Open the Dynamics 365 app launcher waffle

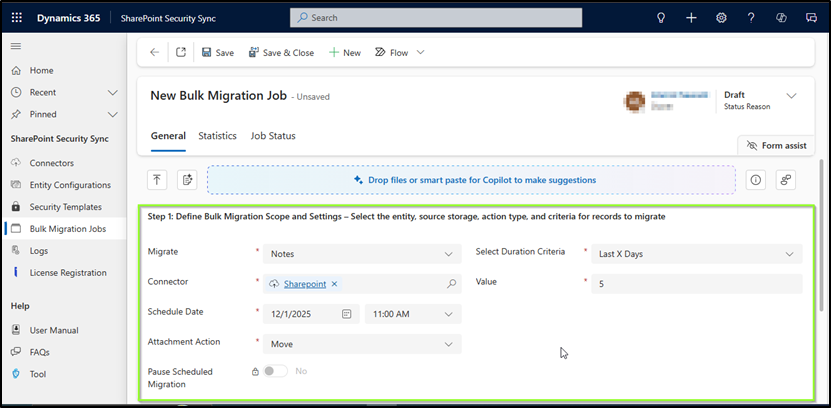click(18, 17)
